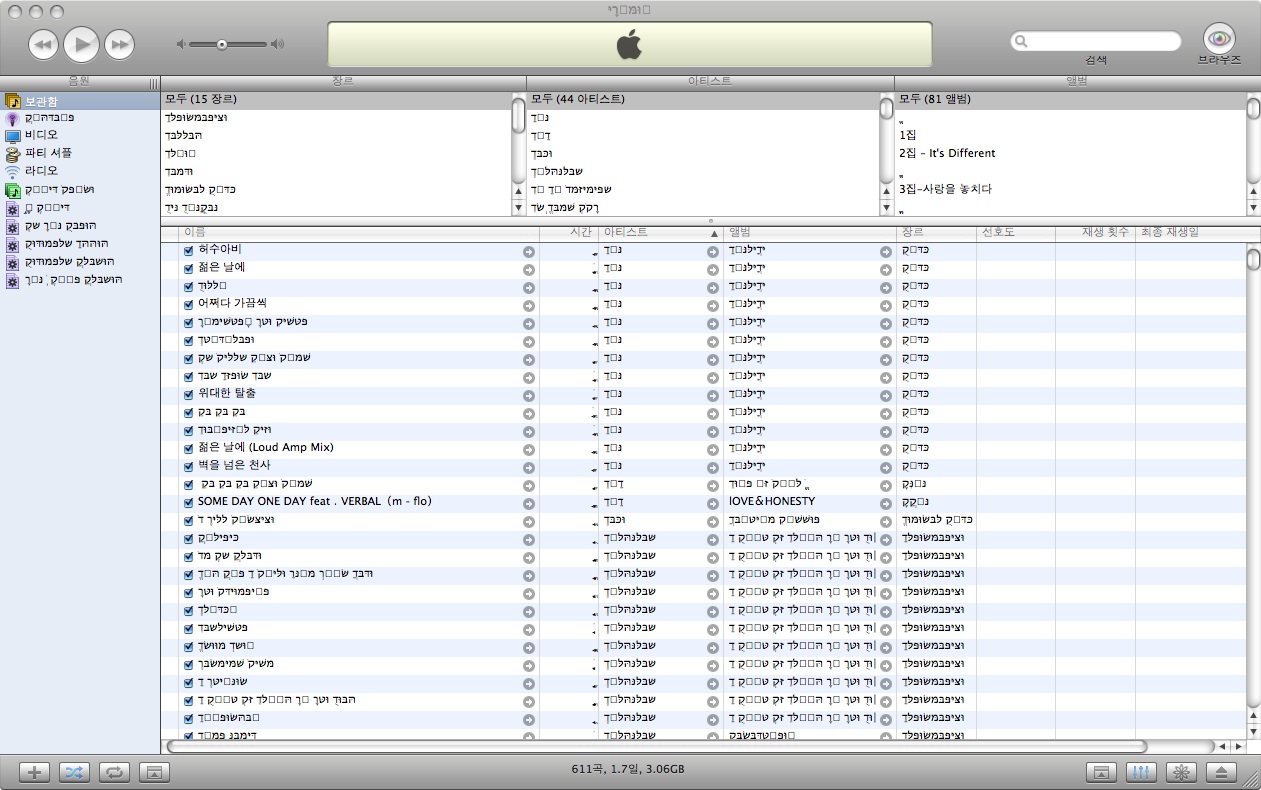Toggle checkbox for 벽을 넘은 천사
This screenshot has height=790, width=1261.
188,466
